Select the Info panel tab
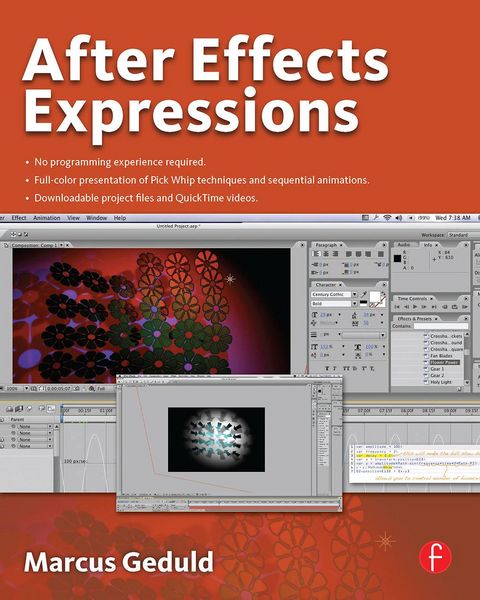Viewport: 480px width, 600px height. (x=428, y=245)
